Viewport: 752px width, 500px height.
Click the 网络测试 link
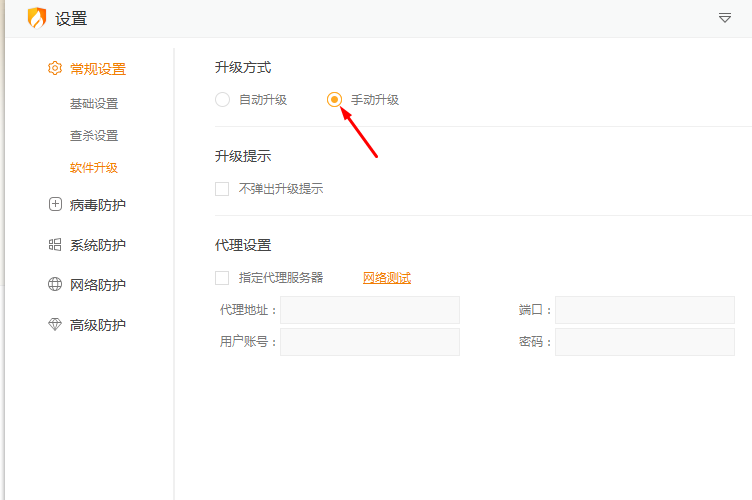(387, 278)
